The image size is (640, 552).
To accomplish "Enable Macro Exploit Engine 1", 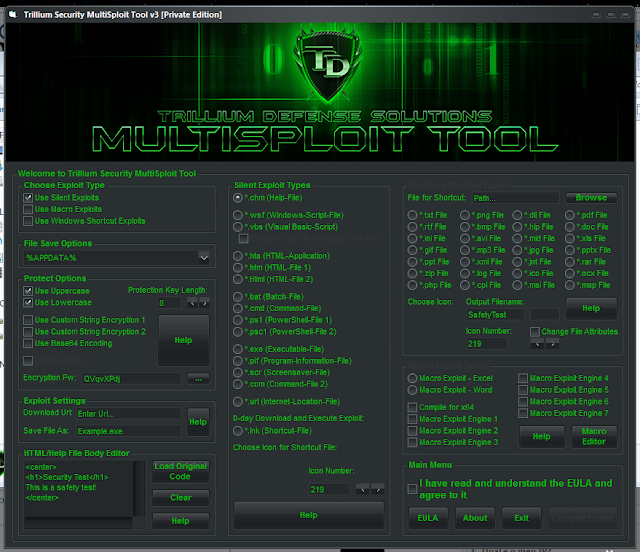I will pos(412,419).
